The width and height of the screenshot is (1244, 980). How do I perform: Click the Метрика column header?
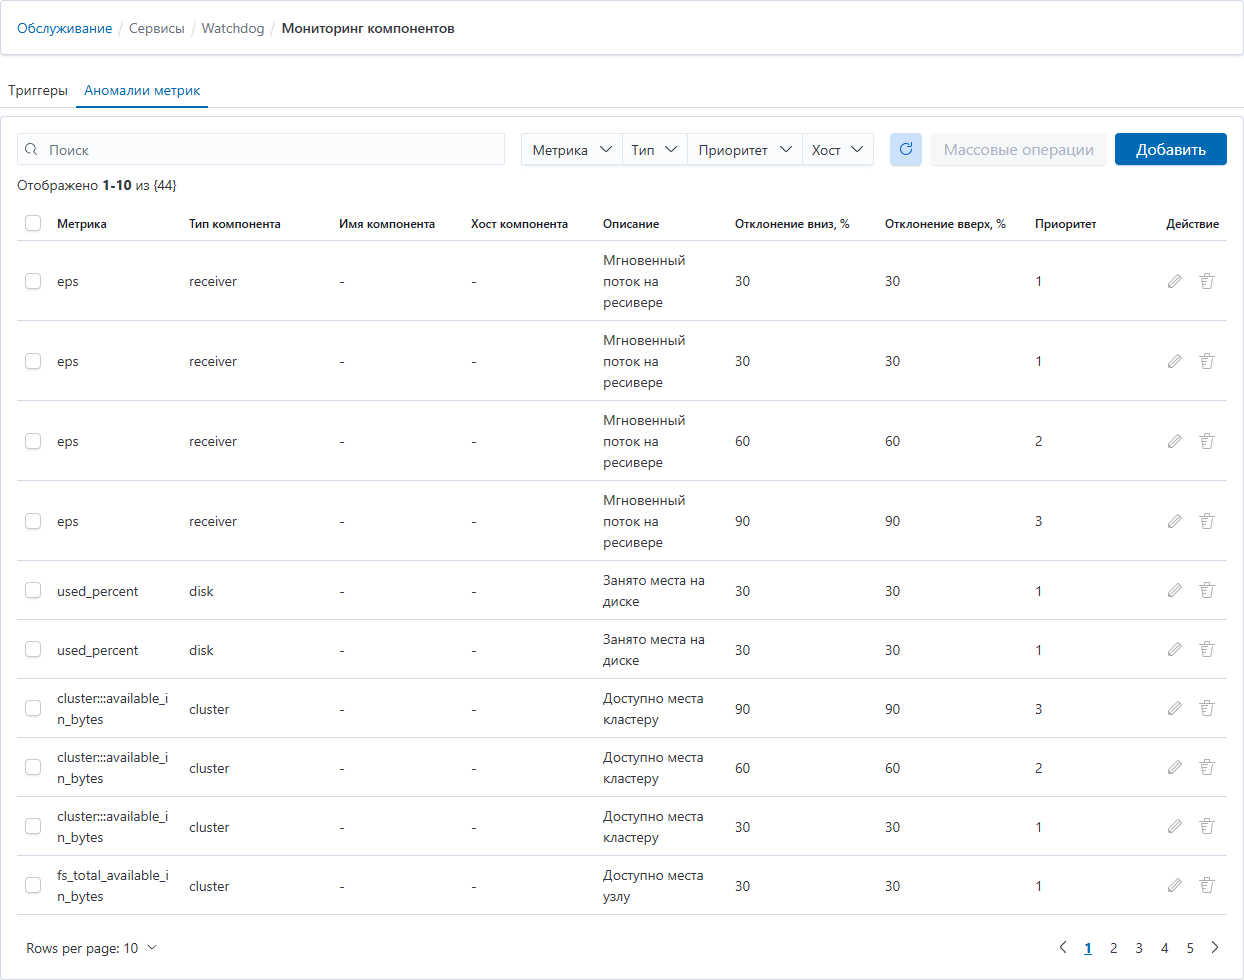82,224
